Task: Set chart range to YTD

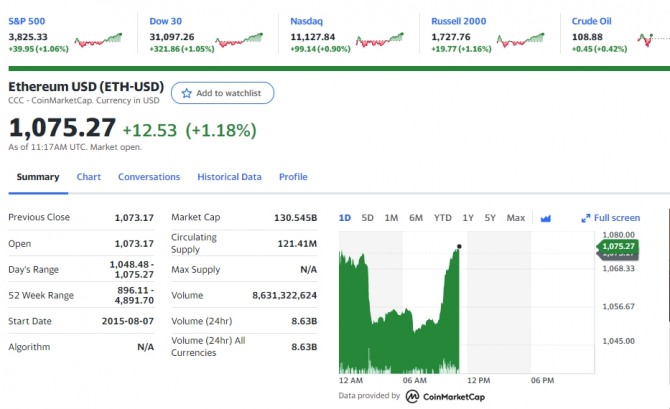Action: 442,218
